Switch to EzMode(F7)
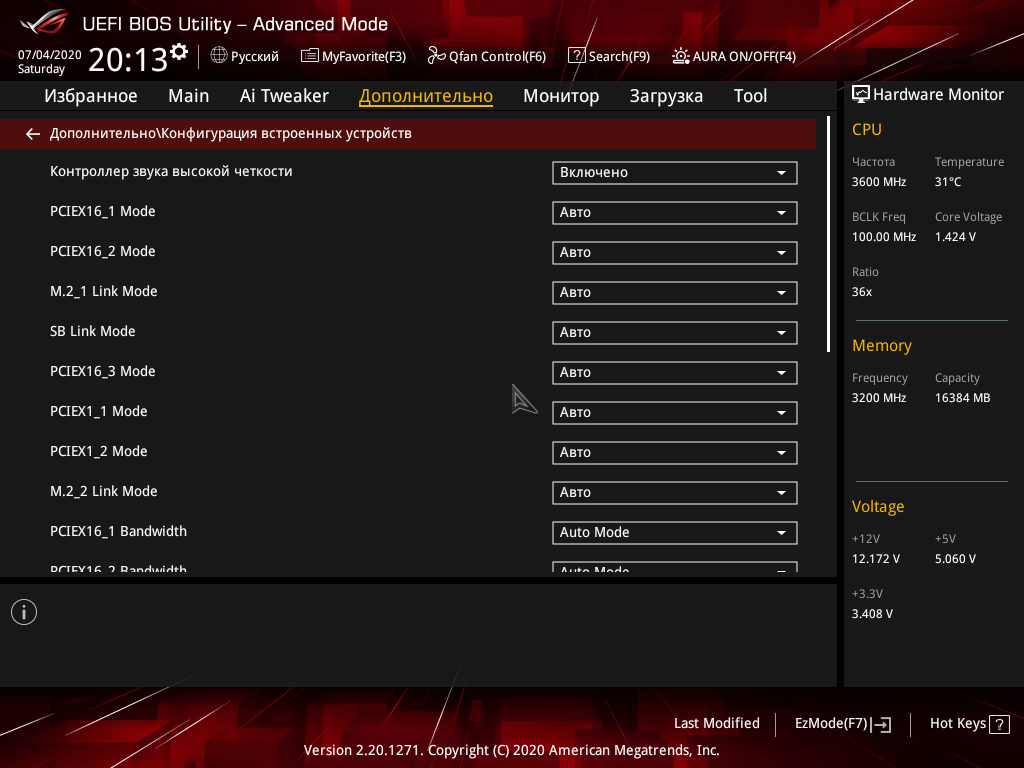Image resolution: width=1024 pixels, height=768 pixels. pyautogui.click(x=842, y=724)
